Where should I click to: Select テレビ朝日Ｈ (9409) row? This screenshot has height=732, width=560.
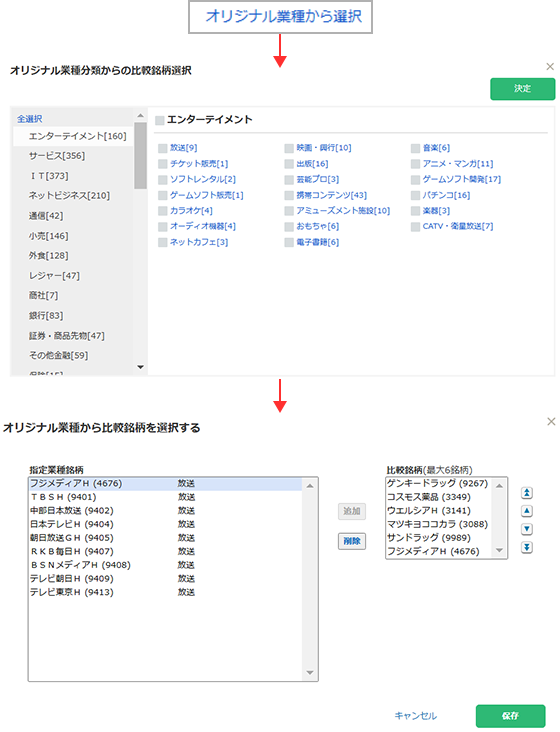click(x=166, y=578)
